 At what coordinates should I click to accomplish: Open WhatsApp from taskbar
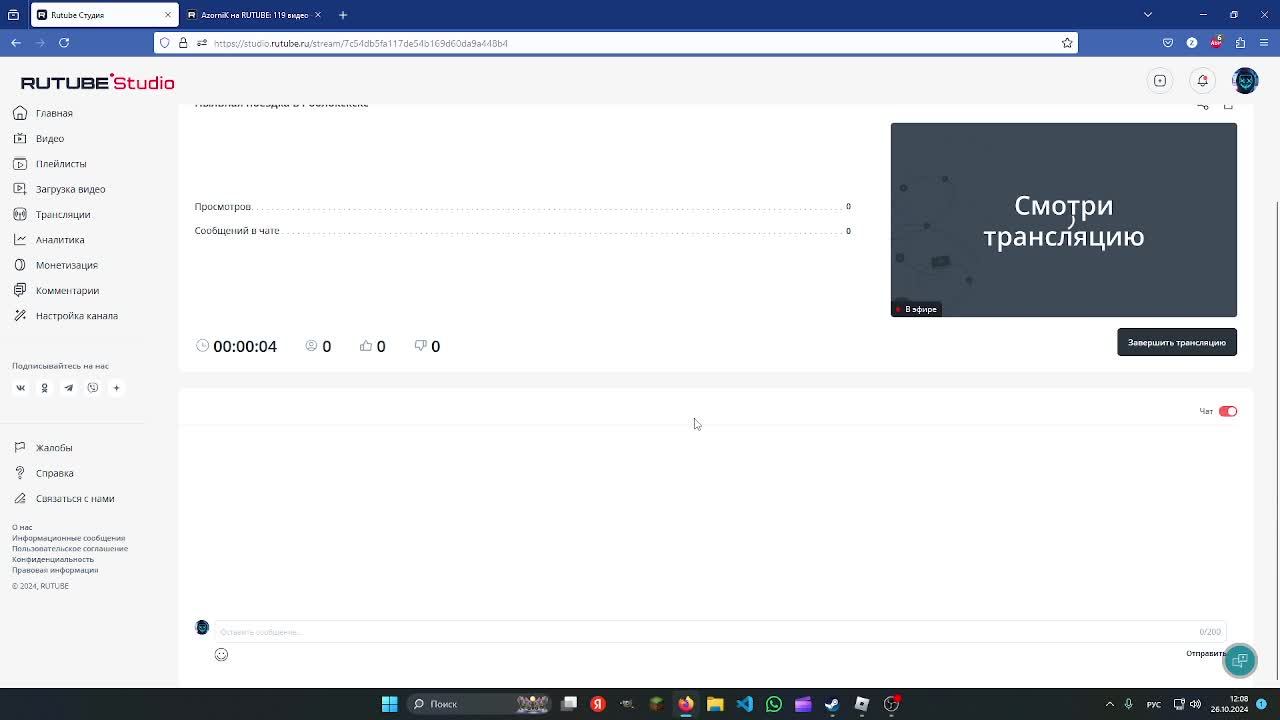click(x=774, y=704)
